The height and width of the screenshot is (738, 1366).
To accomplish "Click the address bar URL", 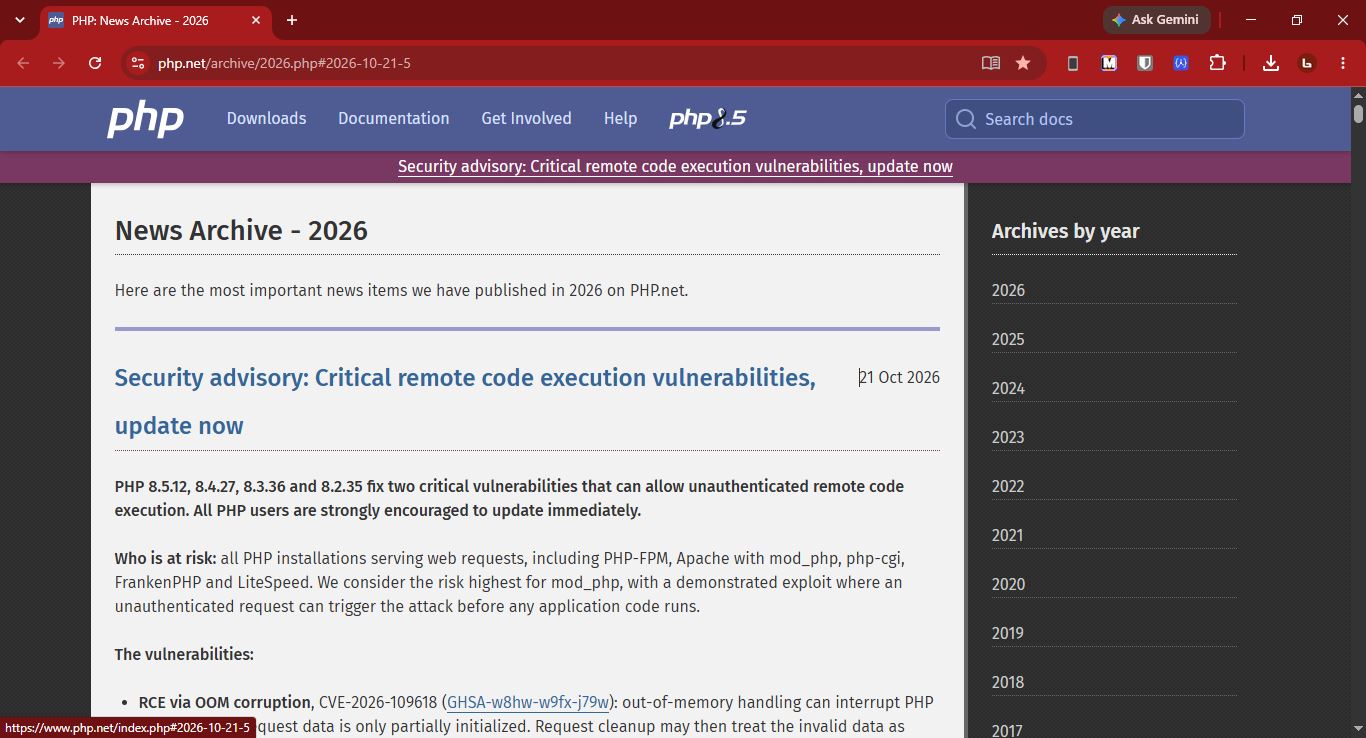I will (284, 63).
